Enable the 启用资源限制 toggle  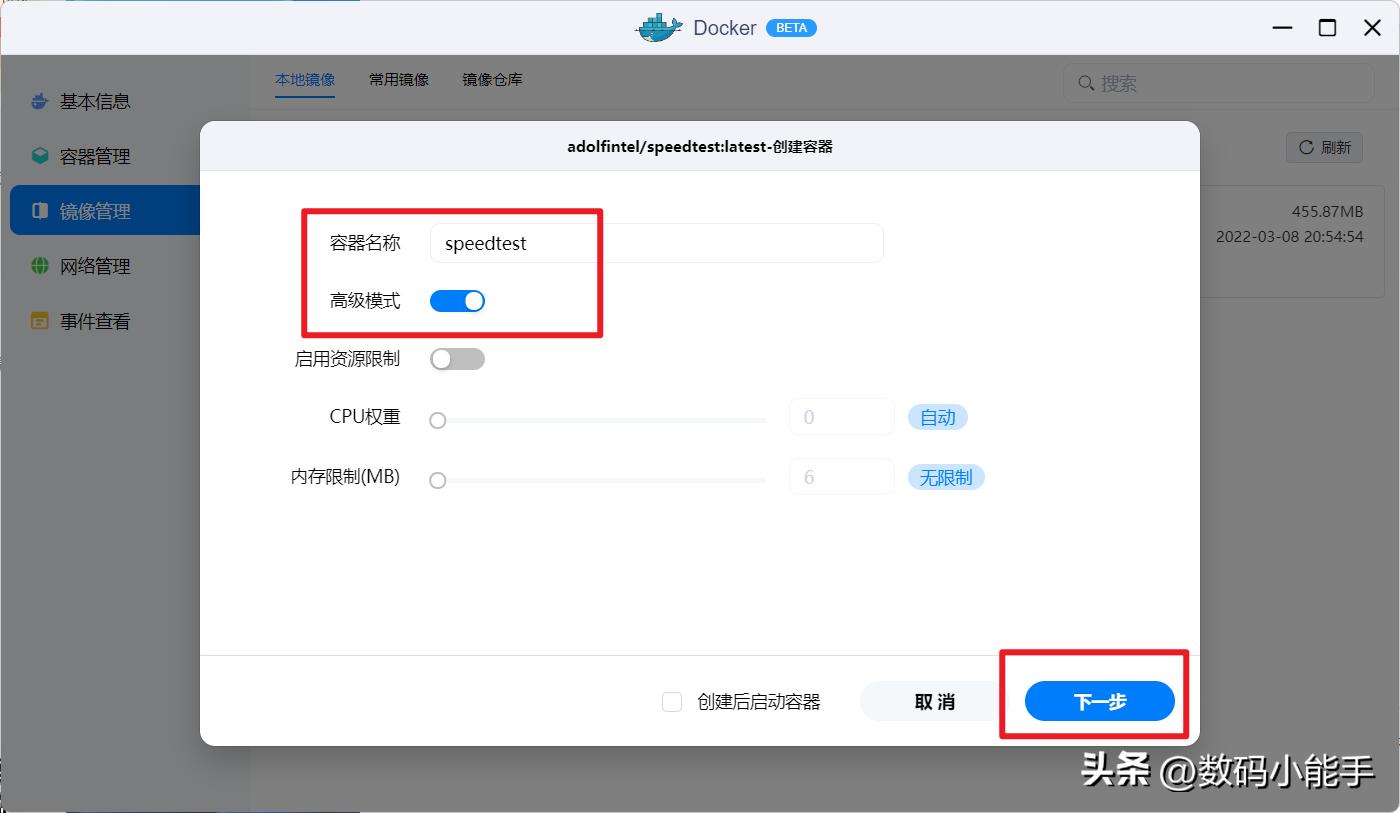click(457, 358)
